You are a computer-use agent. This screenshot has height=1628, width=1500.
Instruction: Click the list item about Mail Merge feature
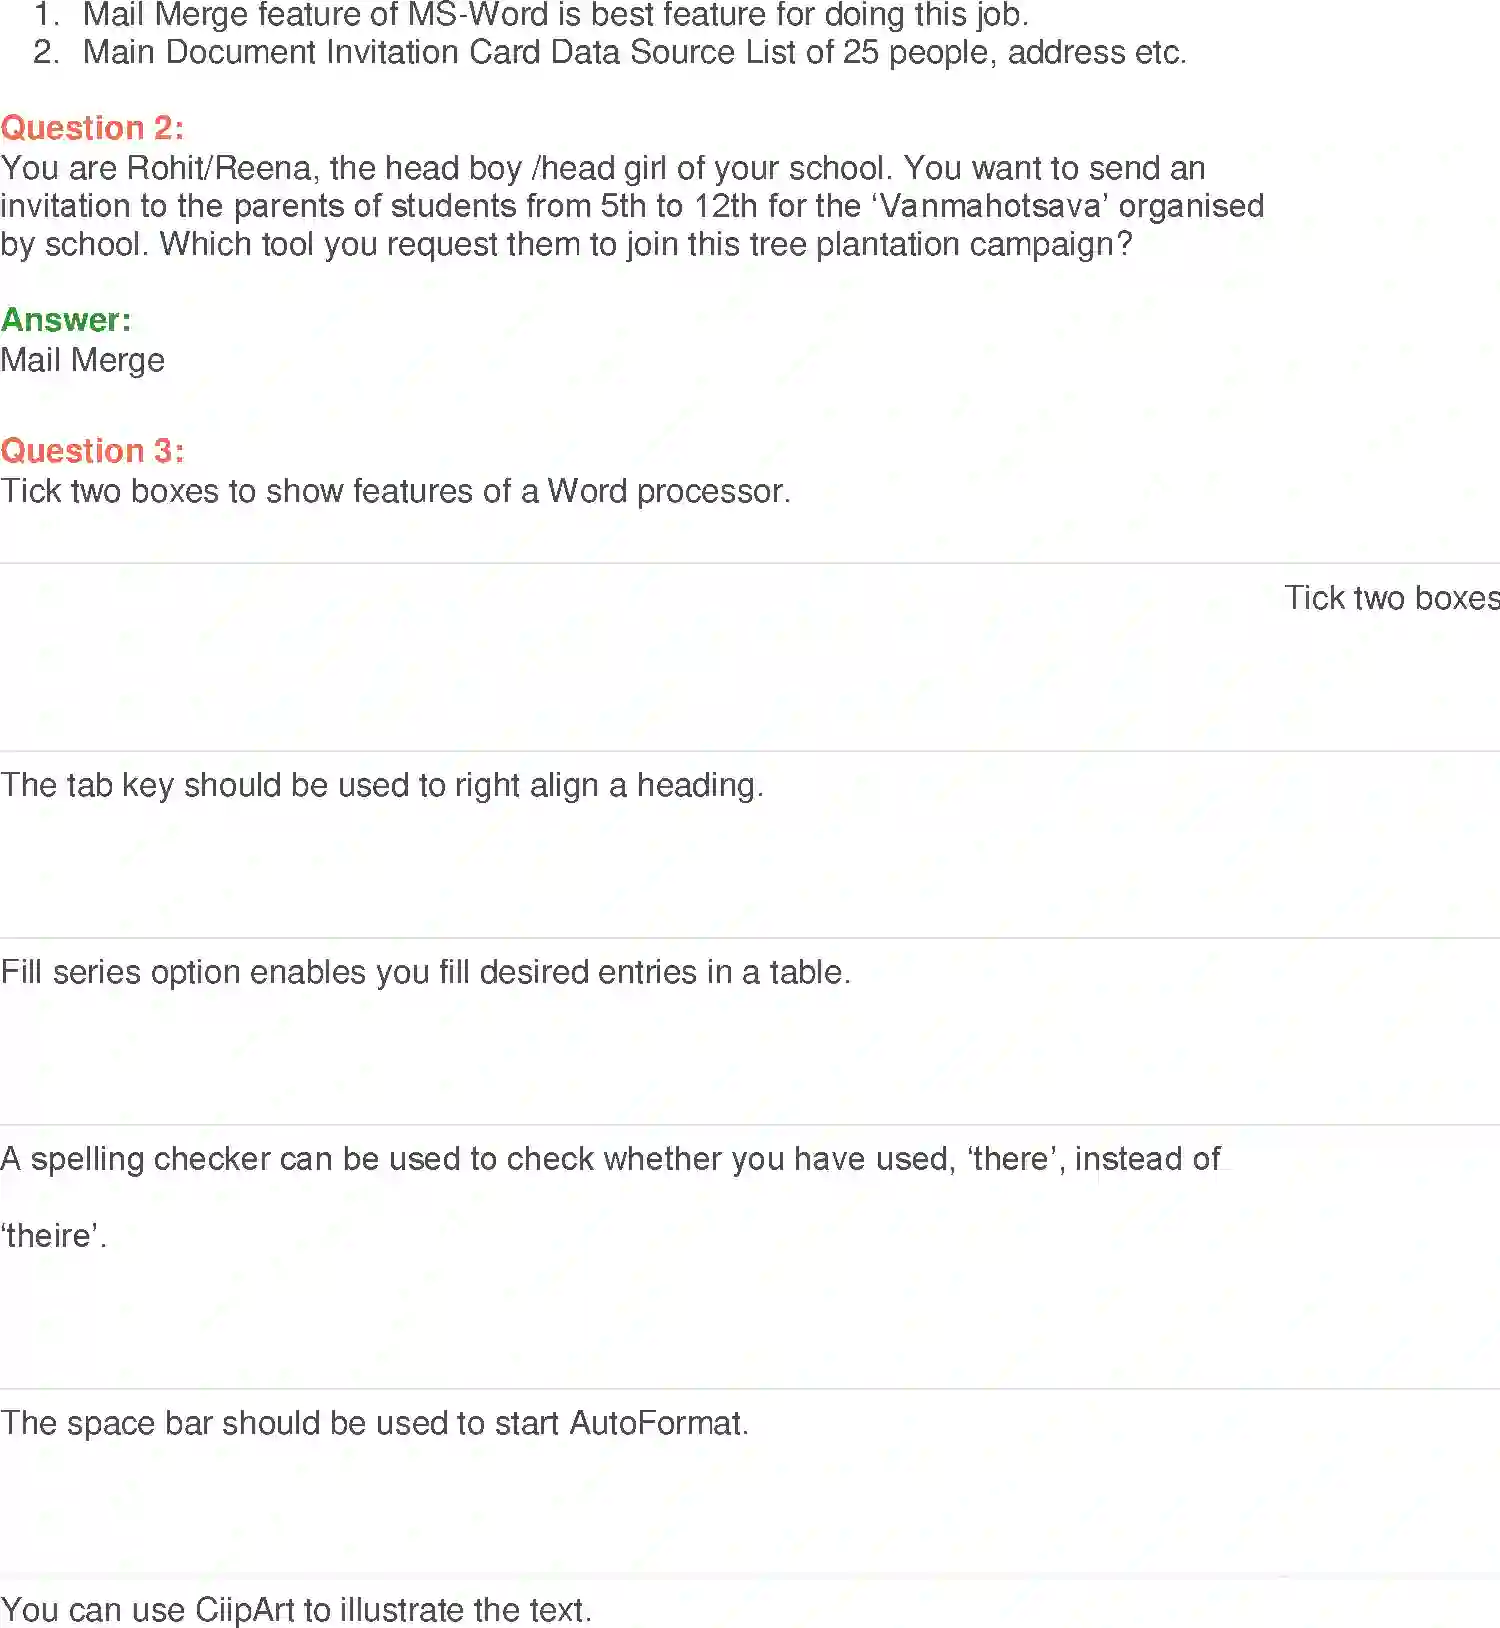click(x=555, y=15)
